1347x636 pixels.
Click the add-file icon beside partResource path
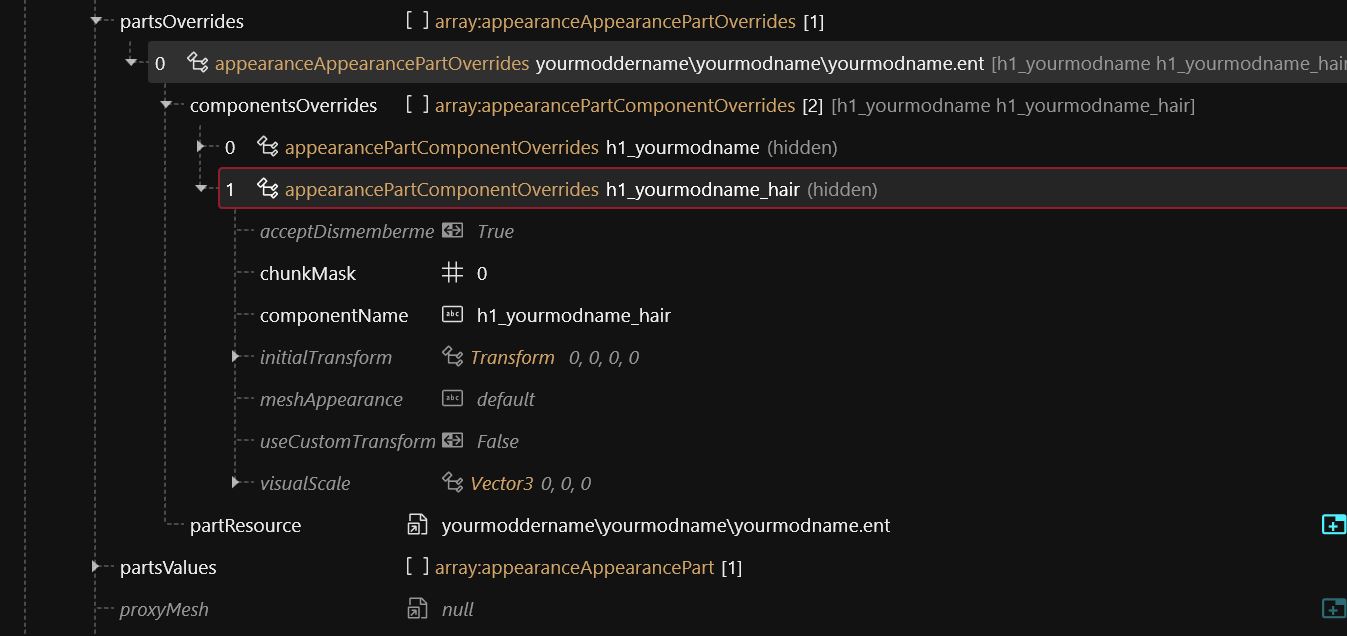tap(1333, 525)
